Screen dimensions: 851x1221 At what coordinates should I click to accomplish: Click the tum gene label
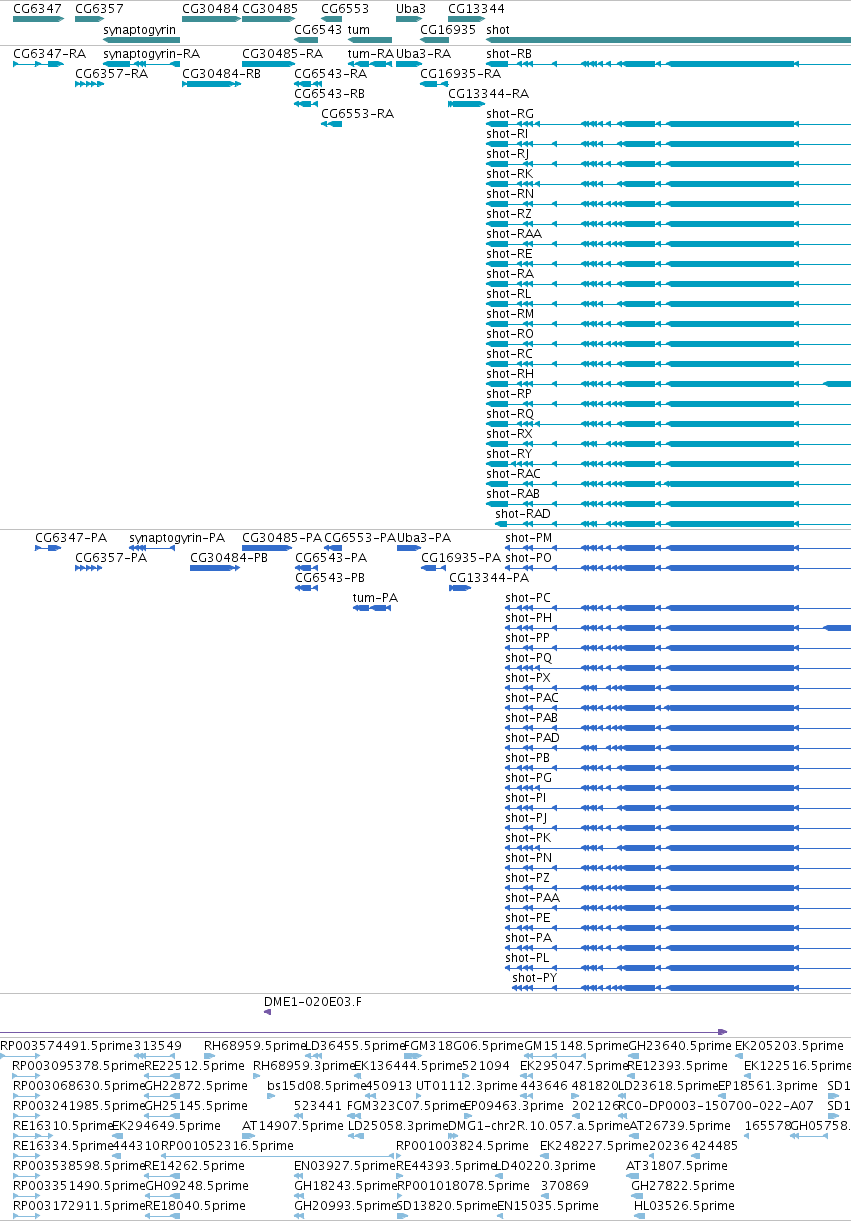point(358,30)
